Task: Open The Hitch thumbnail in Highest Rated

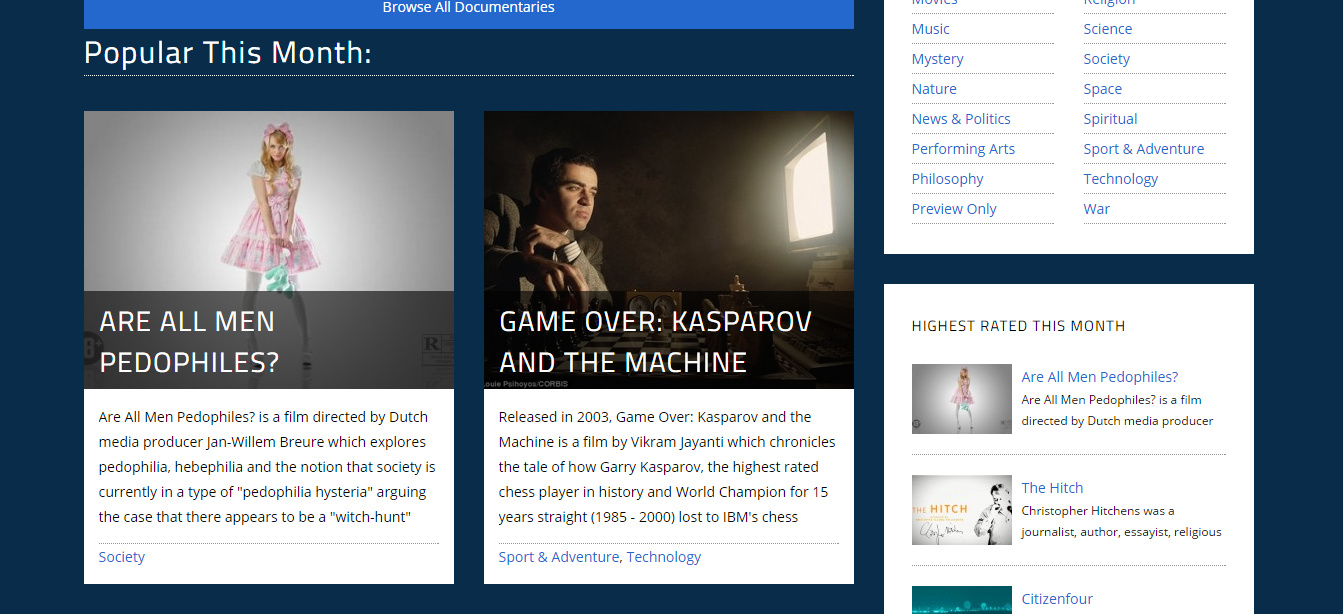Action: 962,510
